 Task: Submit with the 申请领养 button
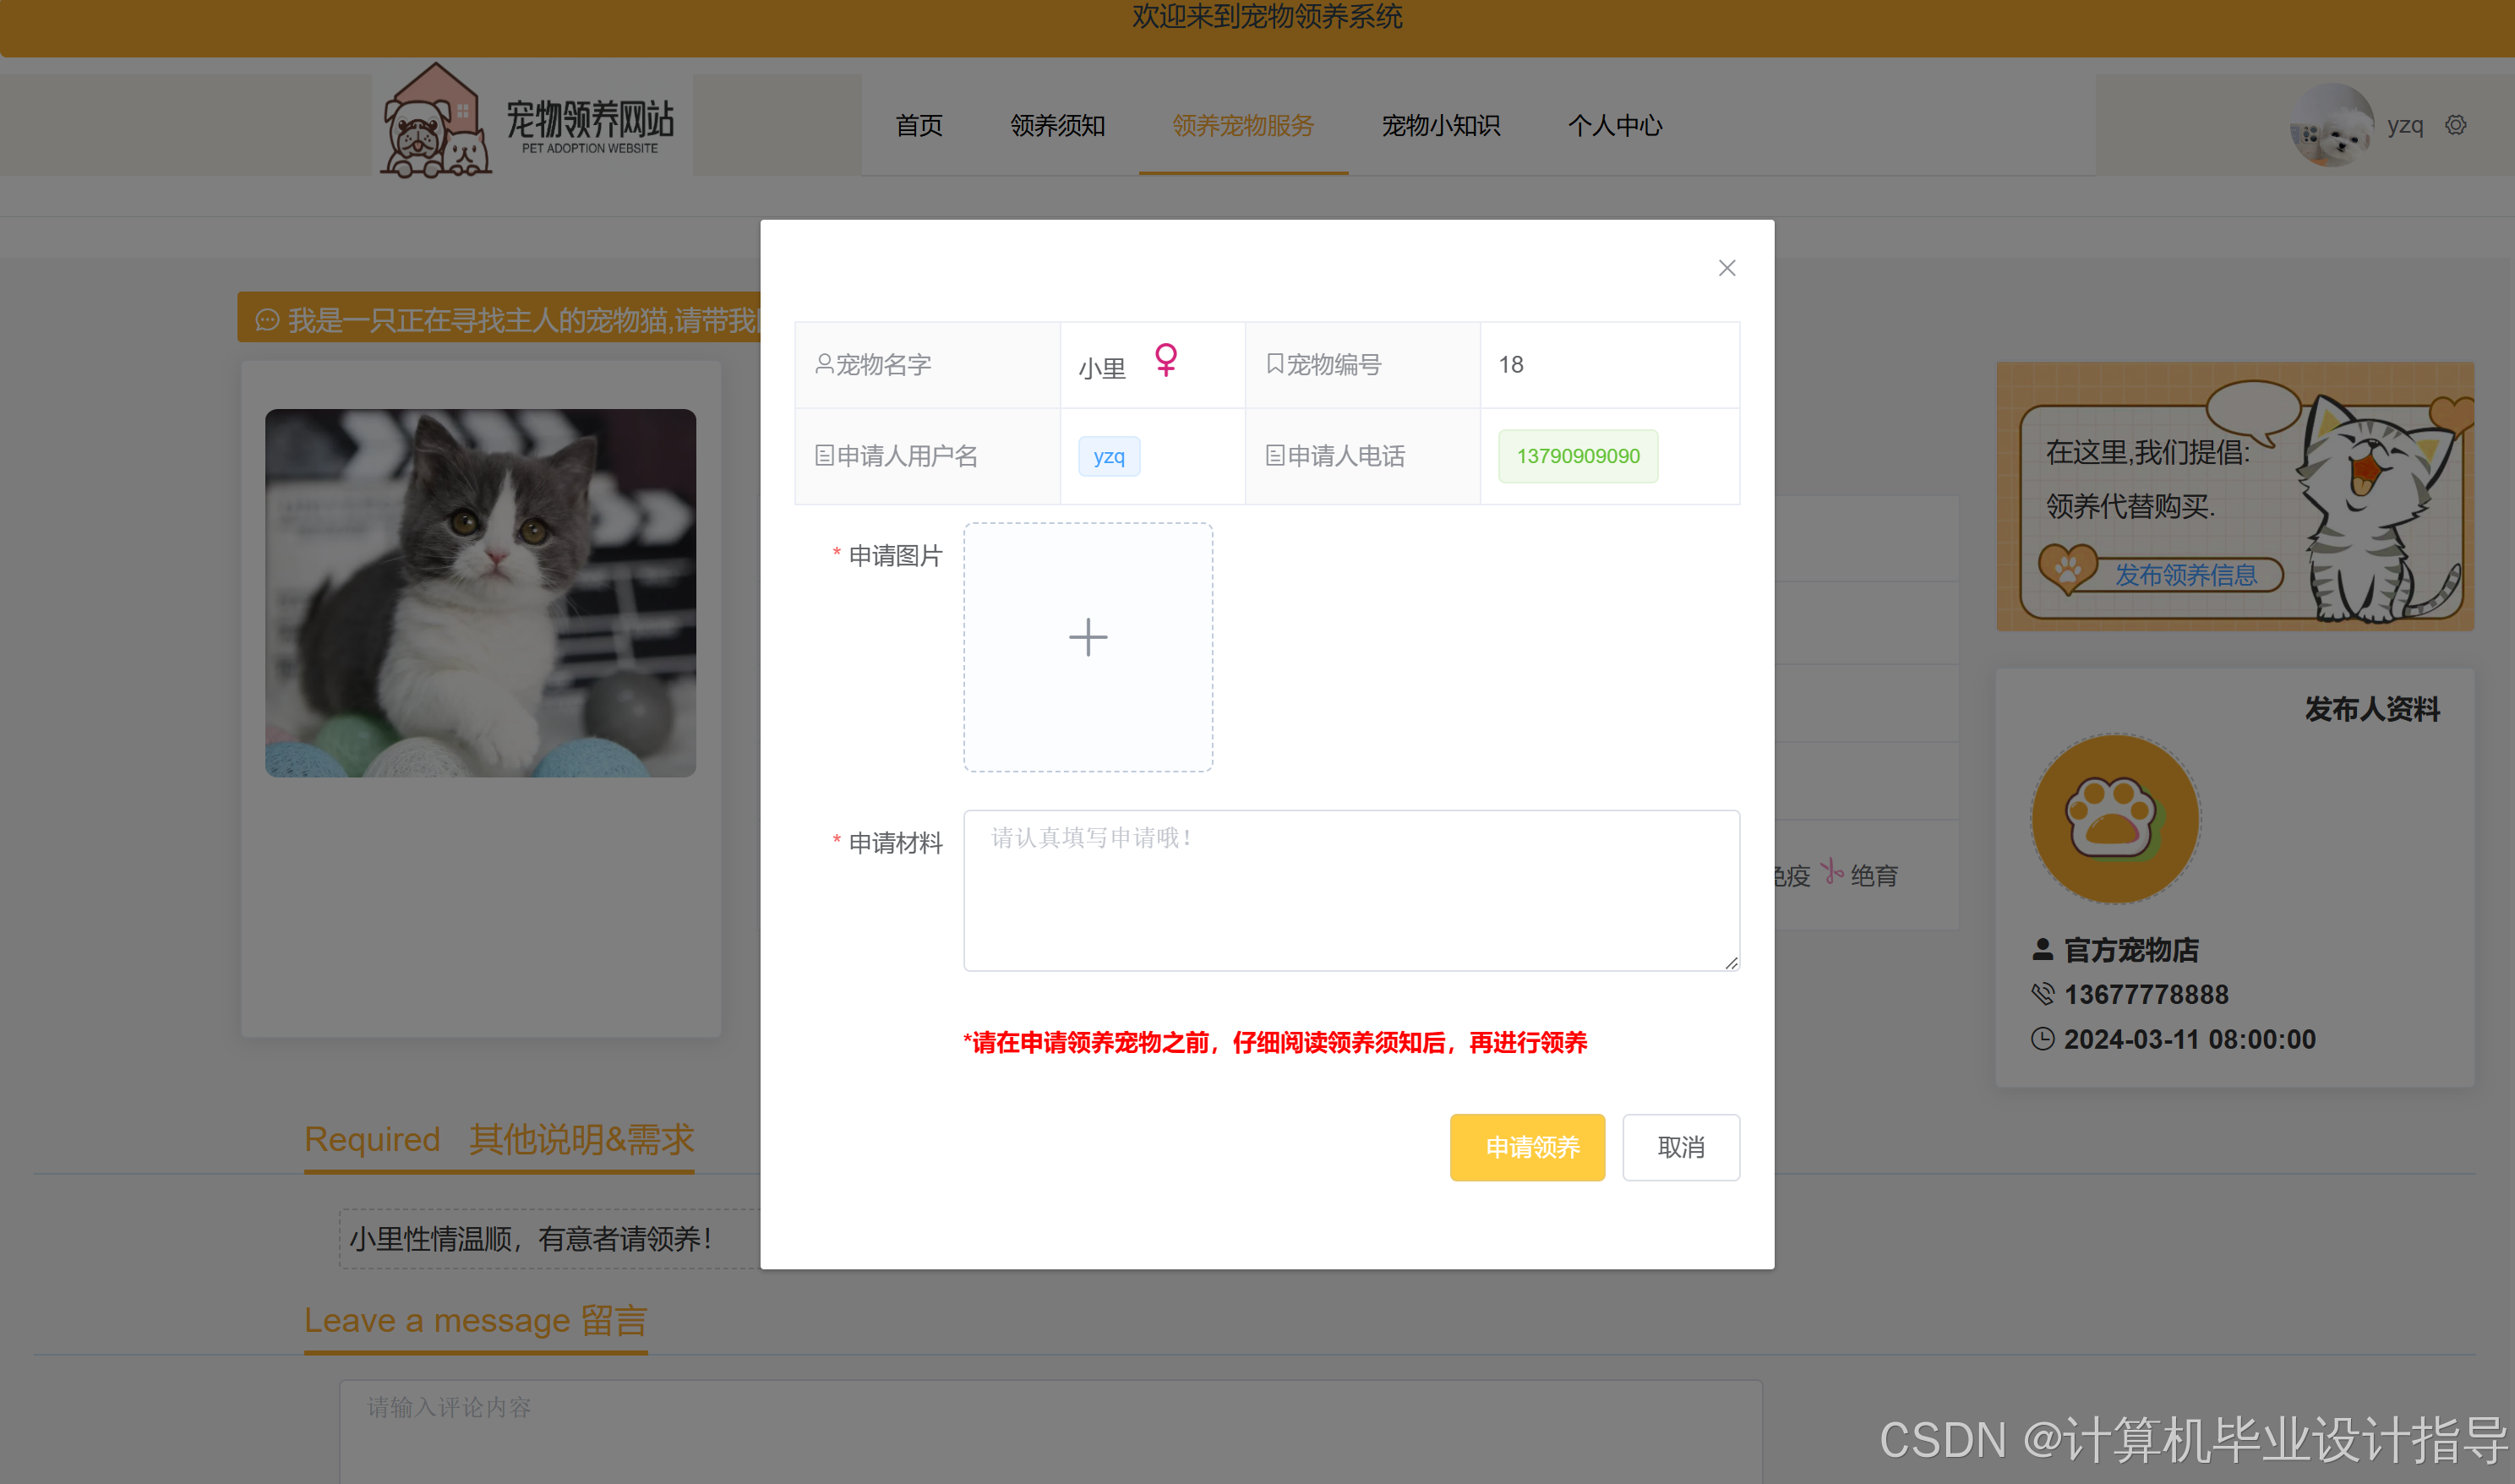coord(1527,1147)
